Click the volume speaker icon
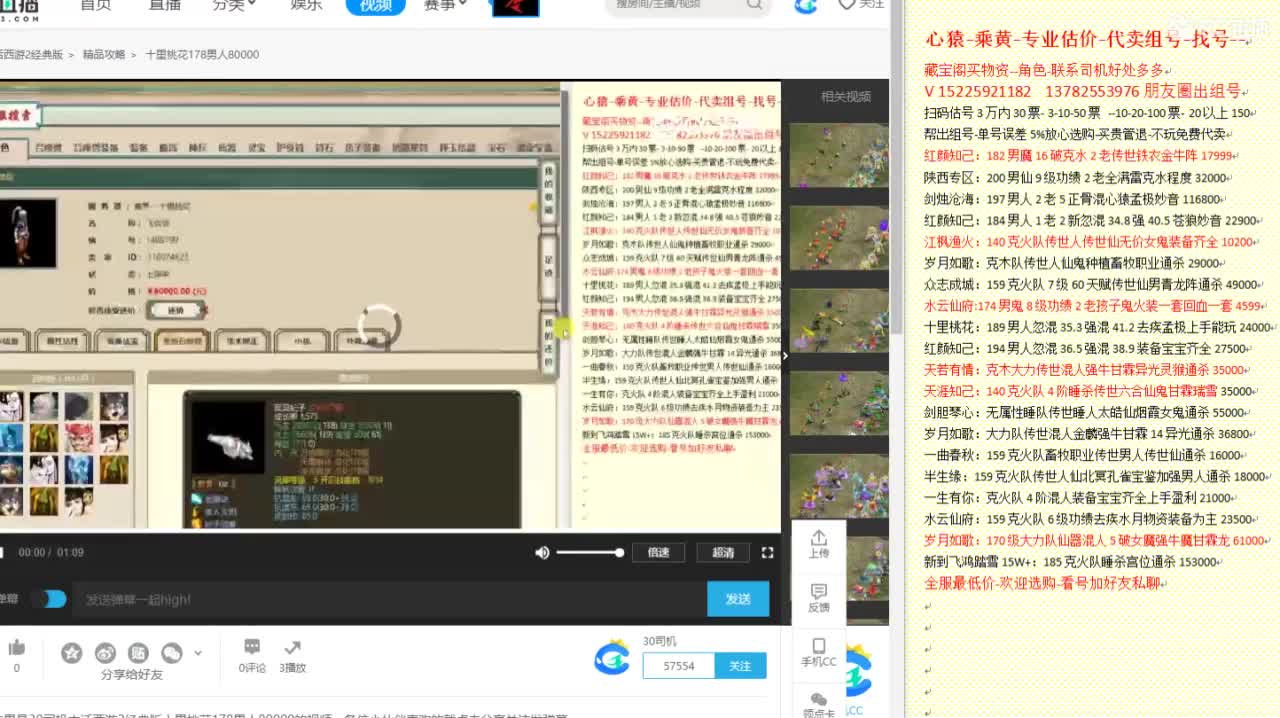This screenshot has width=1280, height=718. (542, 552)
